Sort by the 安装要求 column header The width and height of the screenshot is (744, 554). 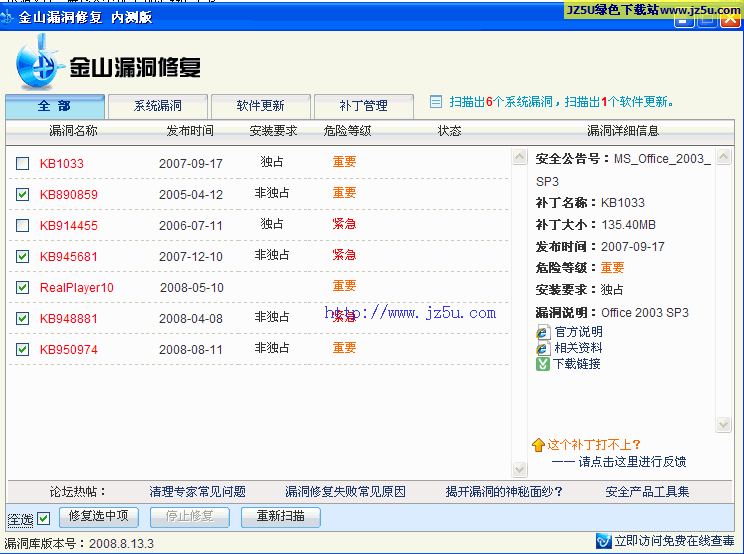(x=273, y=131)
